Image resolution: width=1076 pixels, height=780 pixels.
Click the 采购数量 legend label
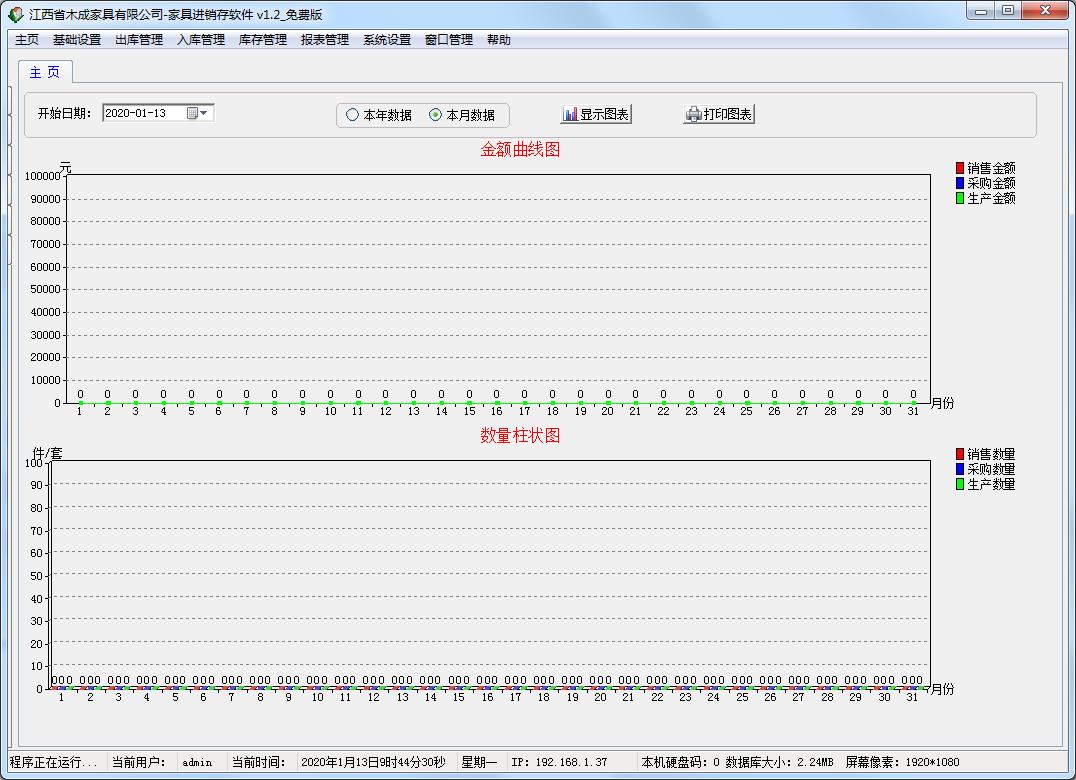[992, 469]
